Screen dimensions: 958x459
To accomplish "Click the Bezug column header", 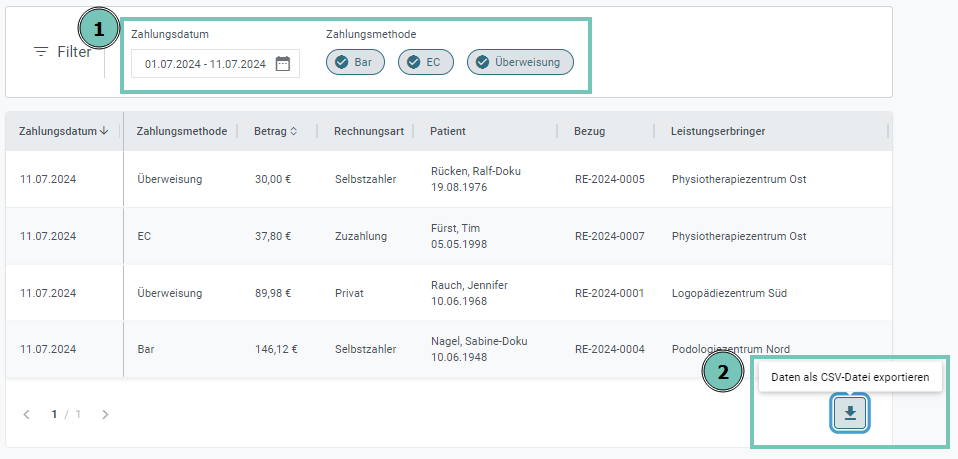I will [x=589, y=131].
